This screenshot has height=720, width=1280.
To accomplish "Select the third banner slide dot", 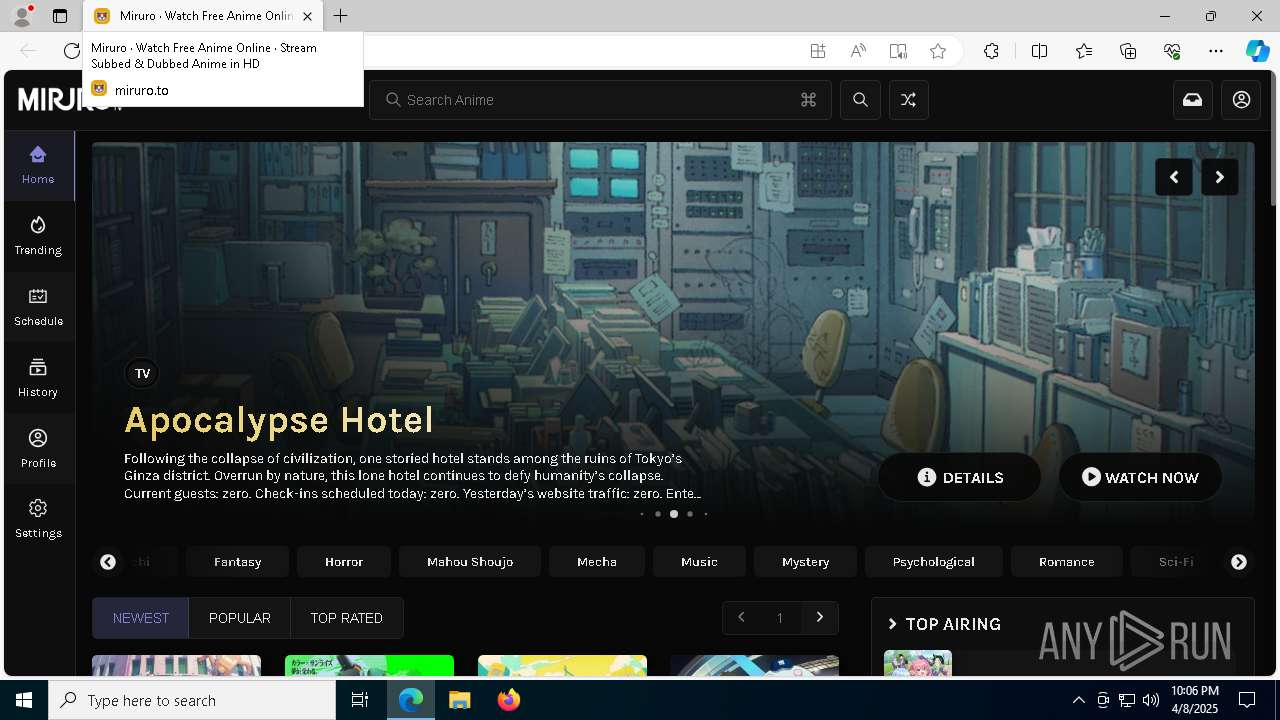I will click(x=674, y=514).
